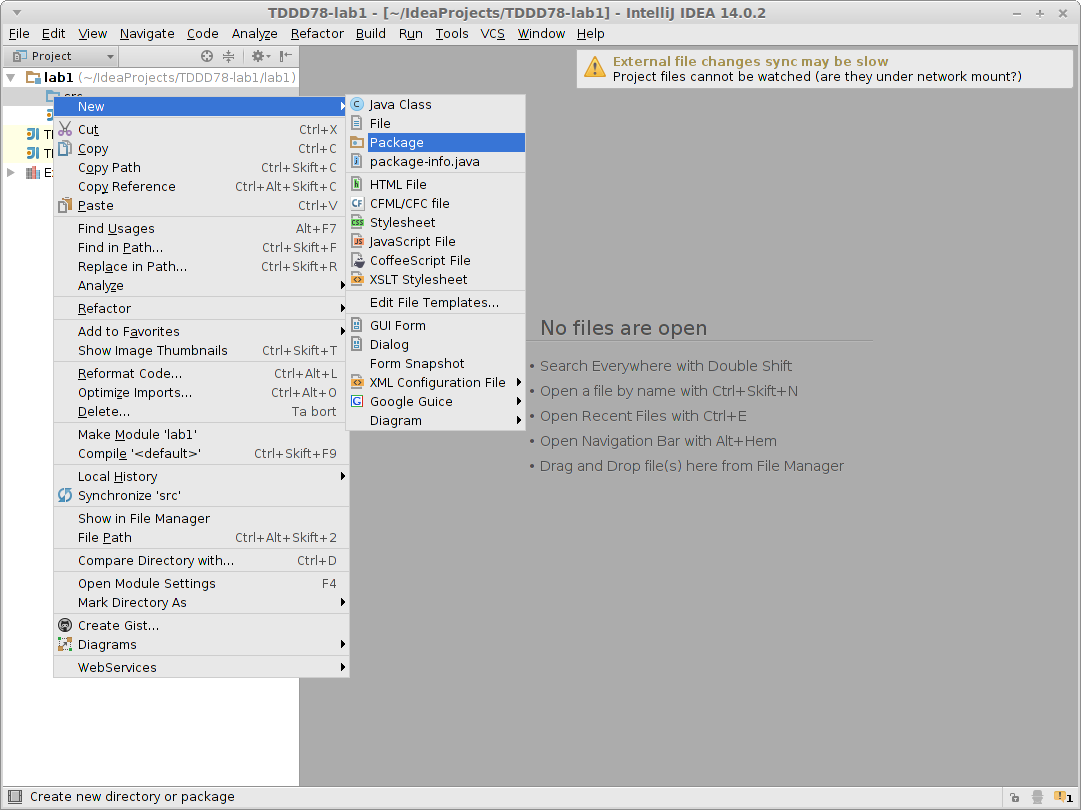Create a new GUI Form

[x=436, y=325]
